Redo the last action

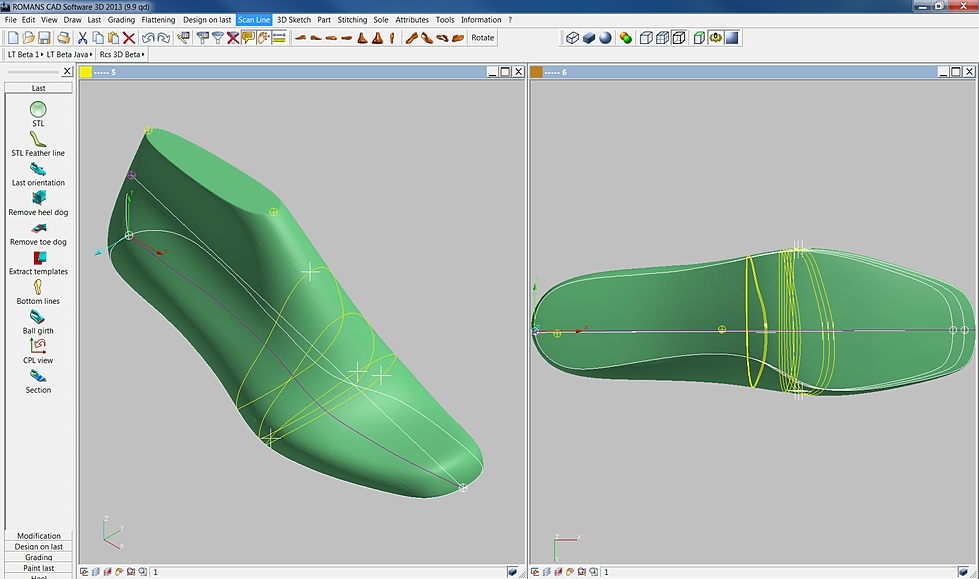pos(164,38)
